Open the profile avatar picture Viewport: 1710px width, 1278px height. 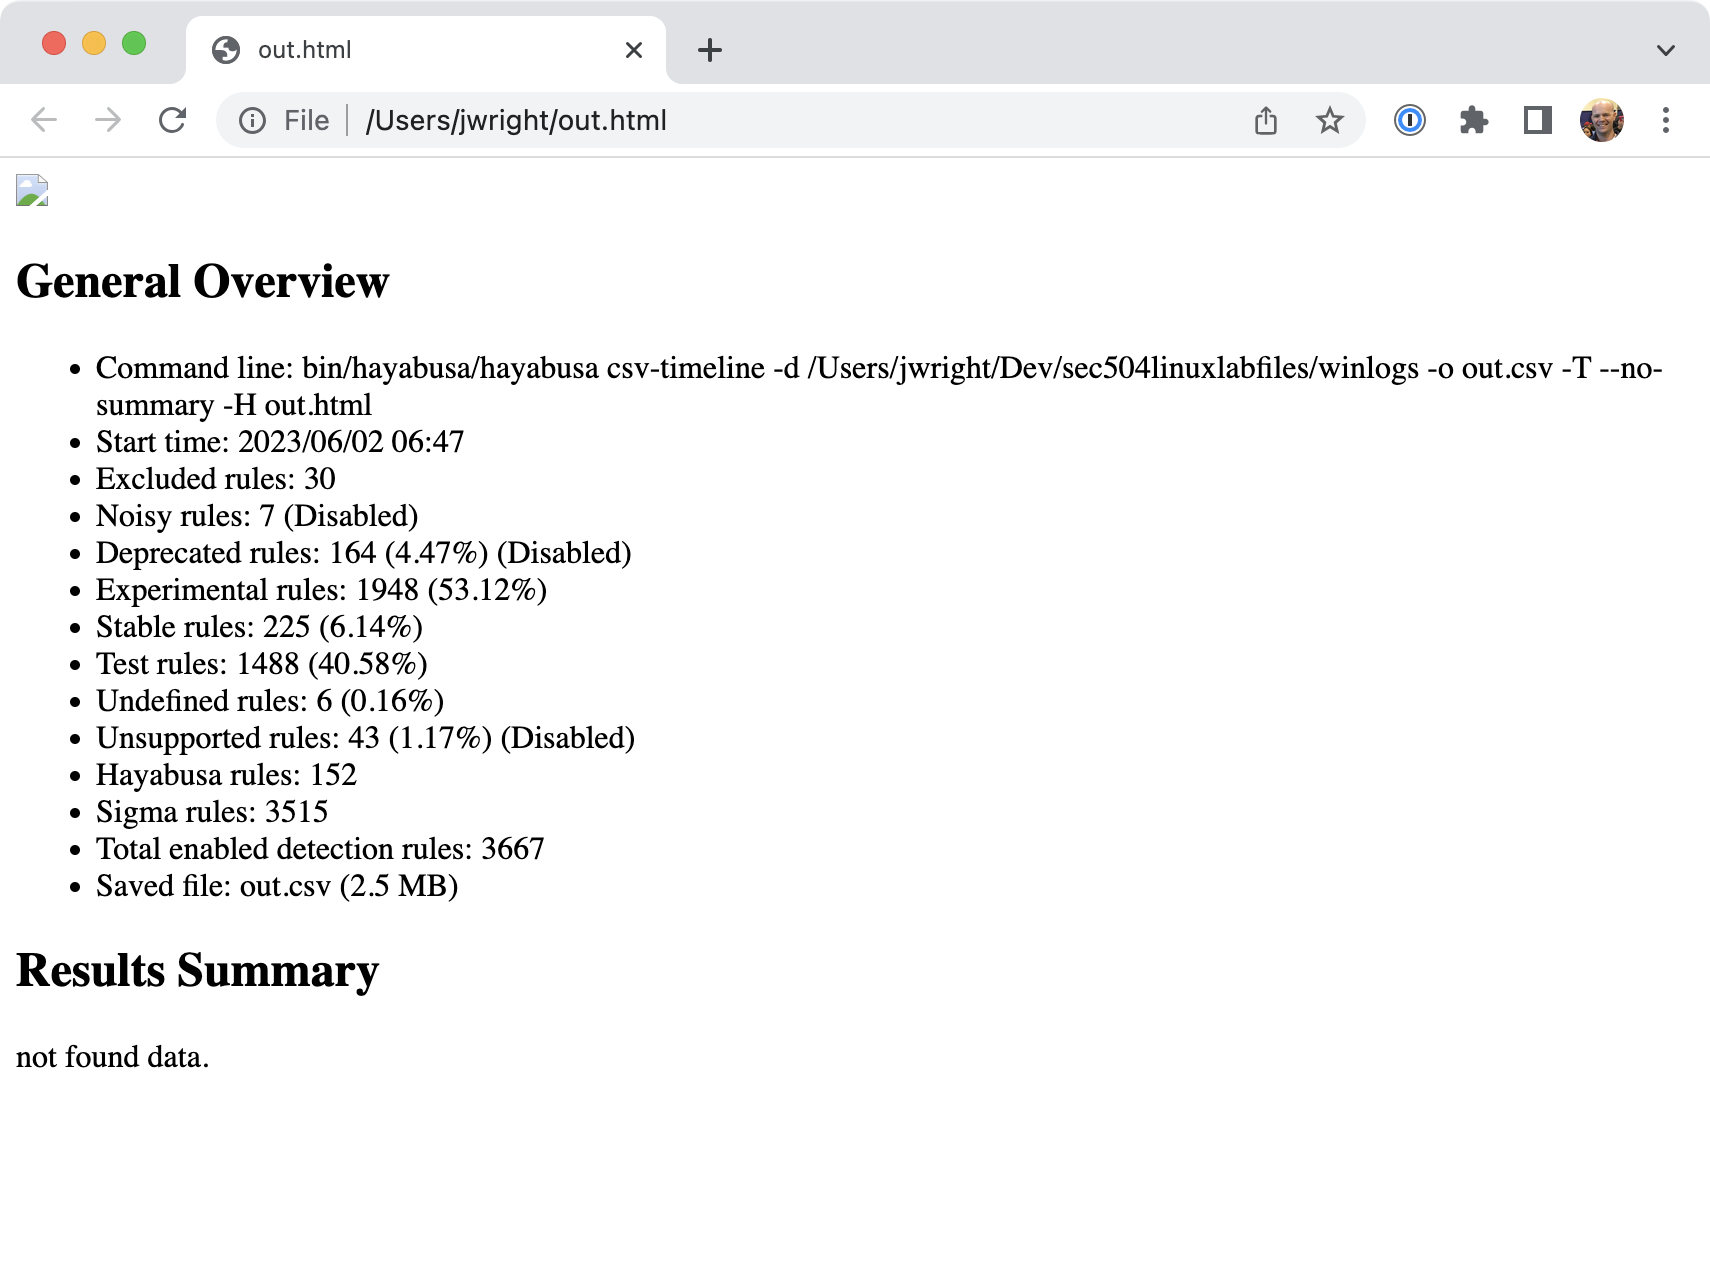click(x=1601, y=120)
